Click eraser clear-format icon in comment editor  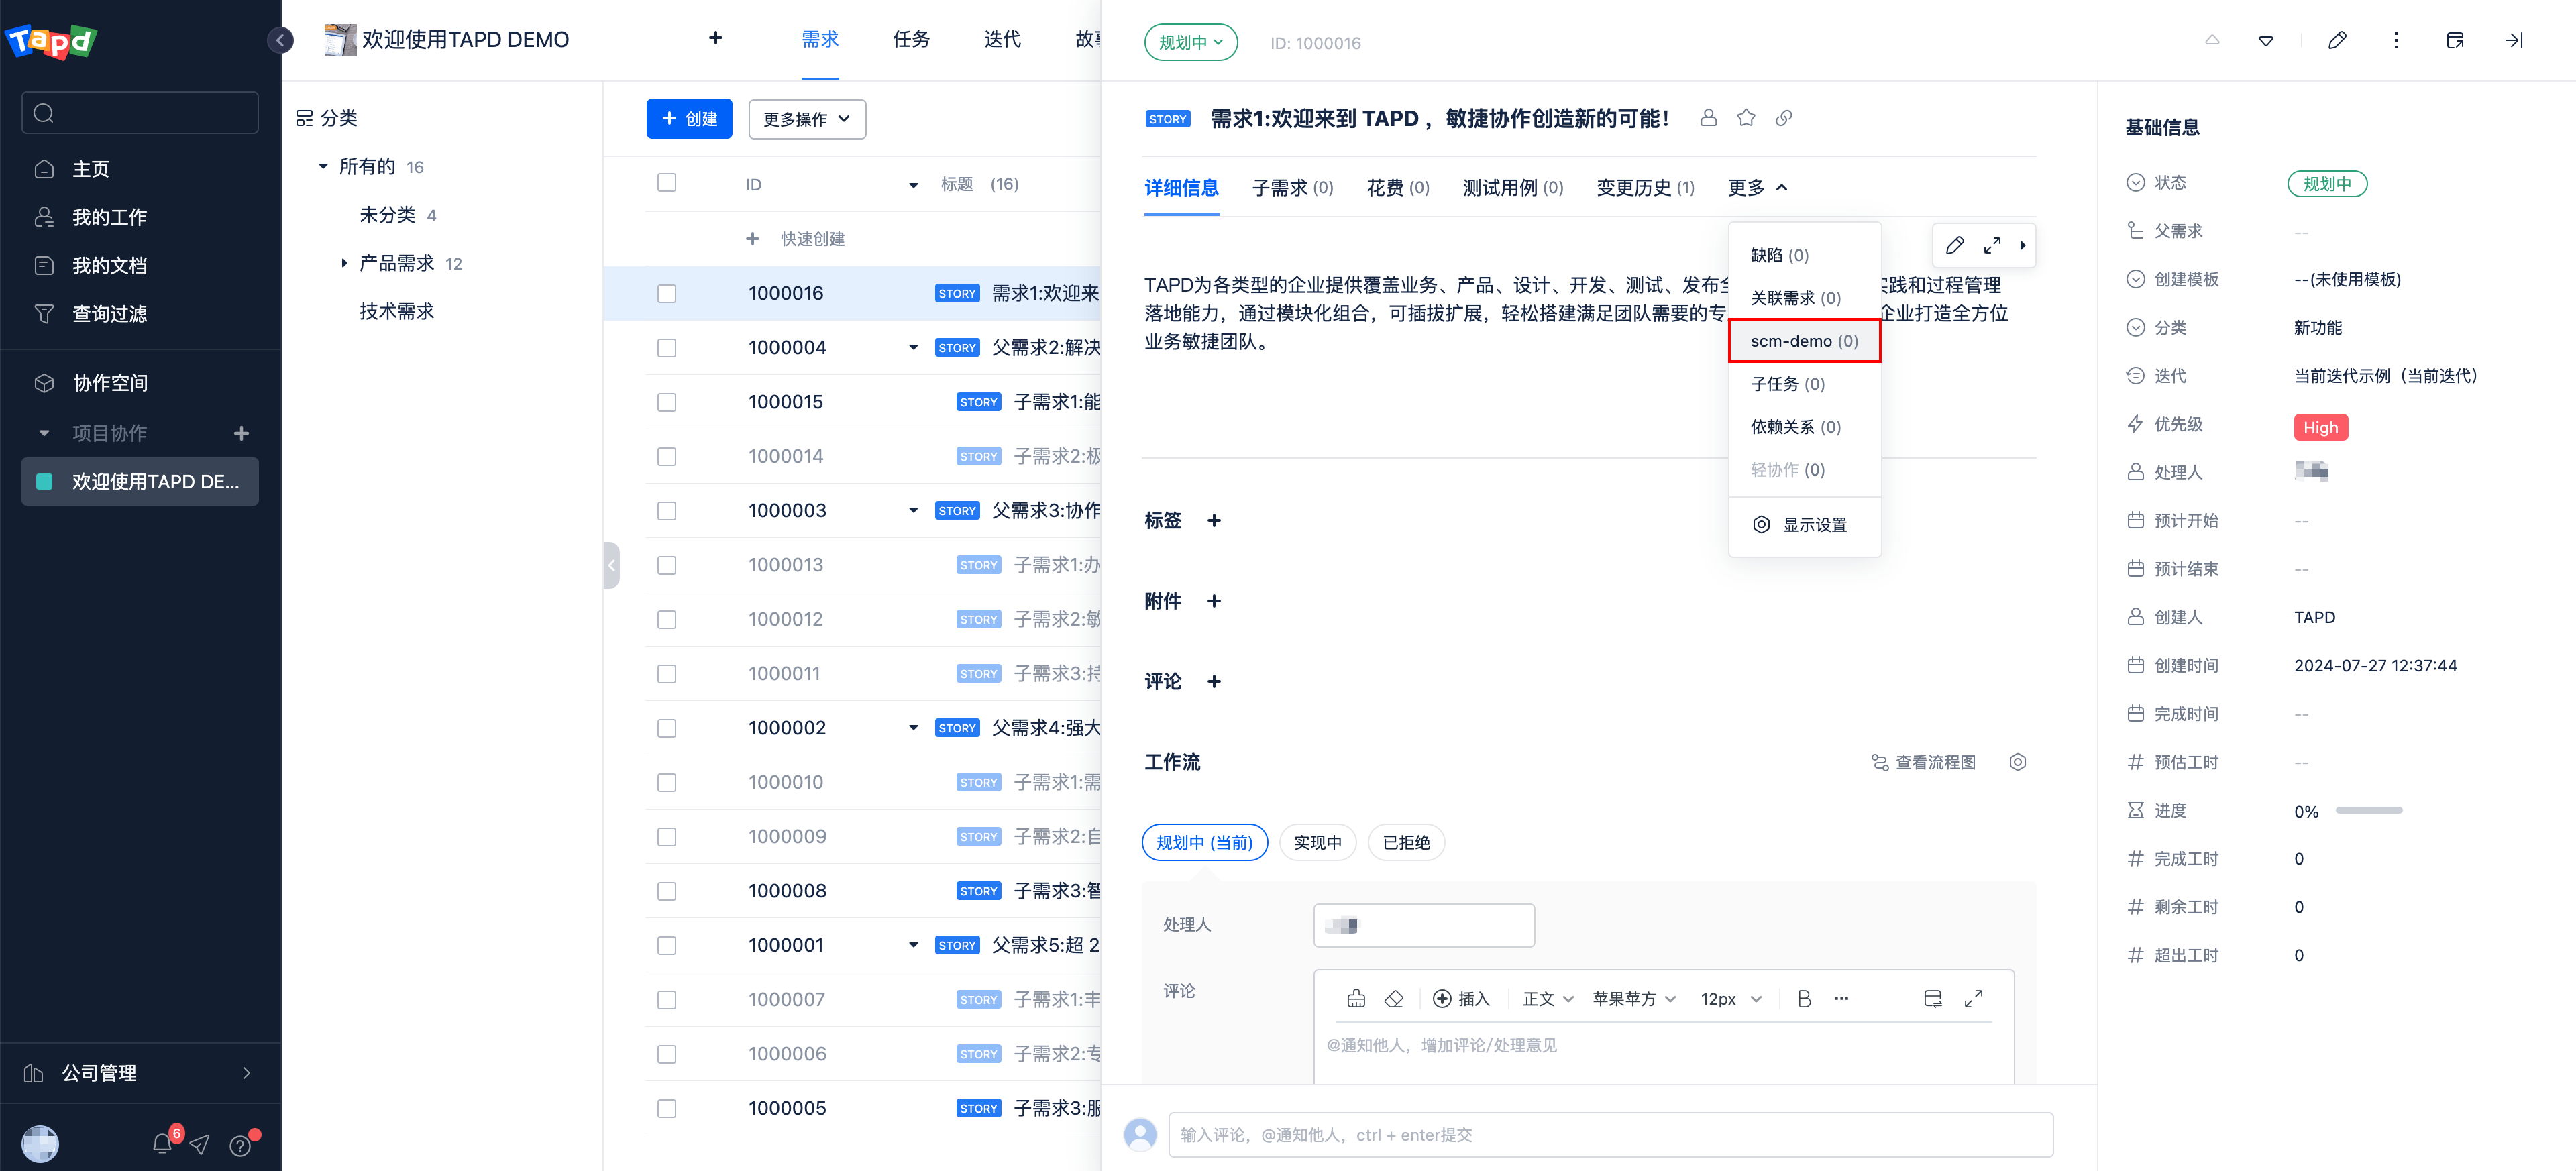pos(1394,998)
